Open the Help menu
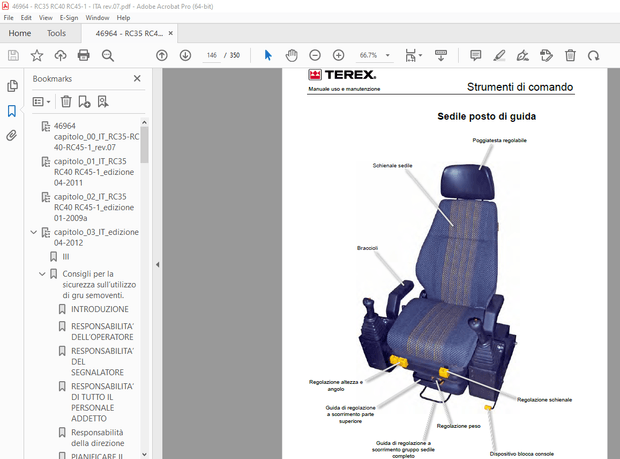This screenshot has width=620, height=459. tap(123, 18)
